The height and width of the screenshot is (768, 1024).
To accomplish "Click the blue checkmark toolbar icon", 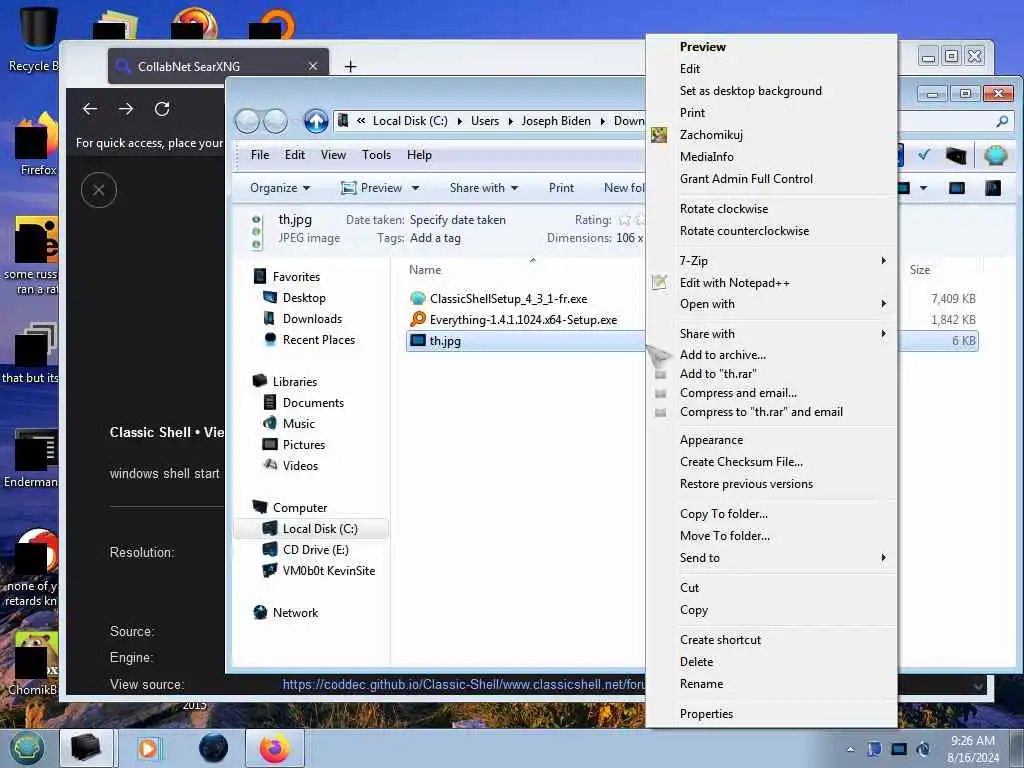I will tap(924, 155).
